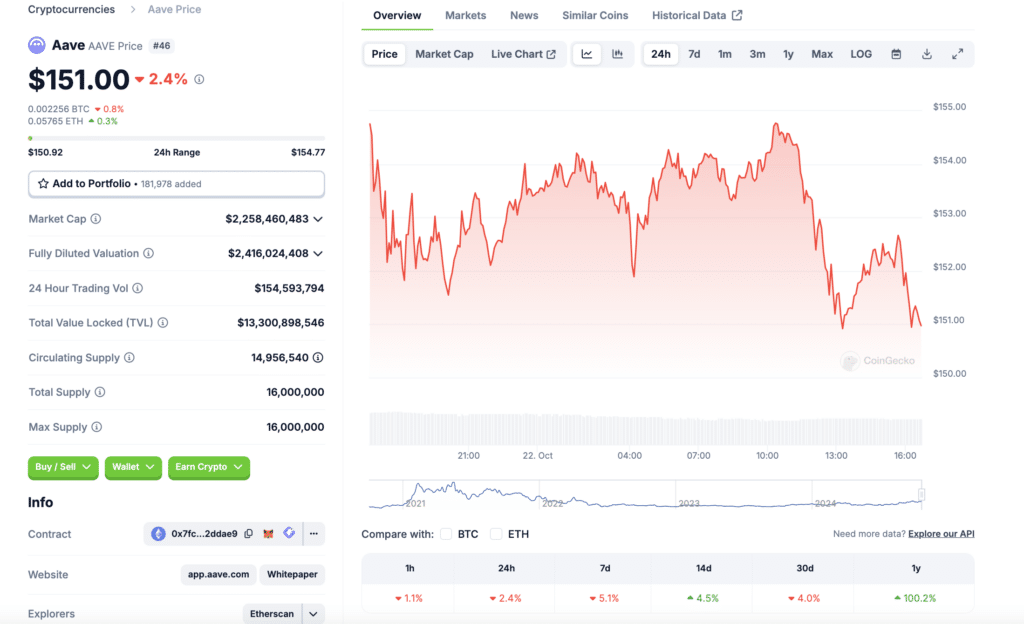Click Add to Portfolio button

(176, 183)
